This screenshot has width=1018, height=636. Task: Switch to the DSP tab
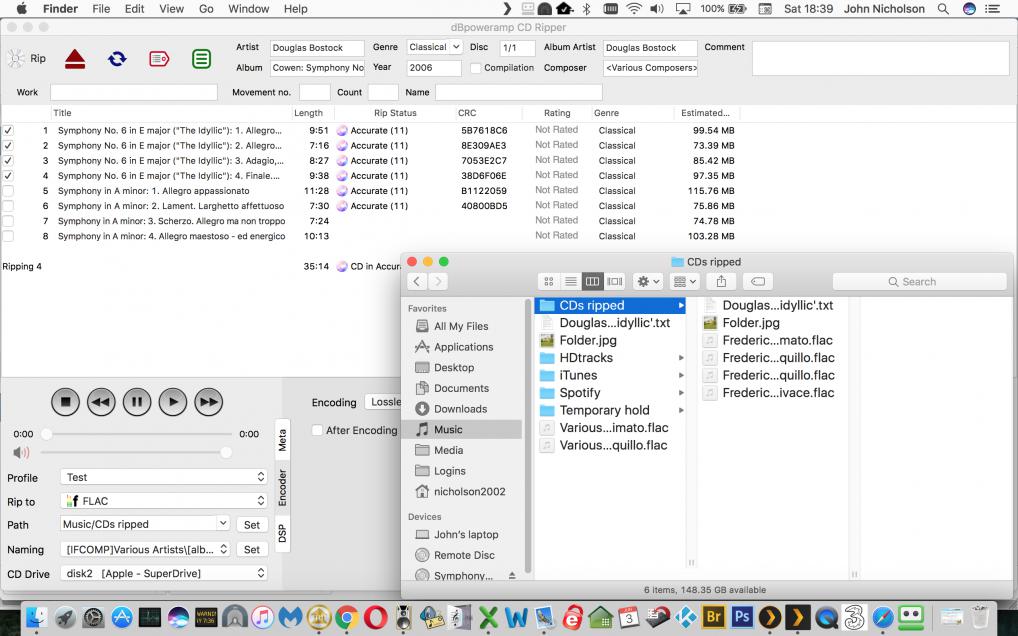pos(282,533)
